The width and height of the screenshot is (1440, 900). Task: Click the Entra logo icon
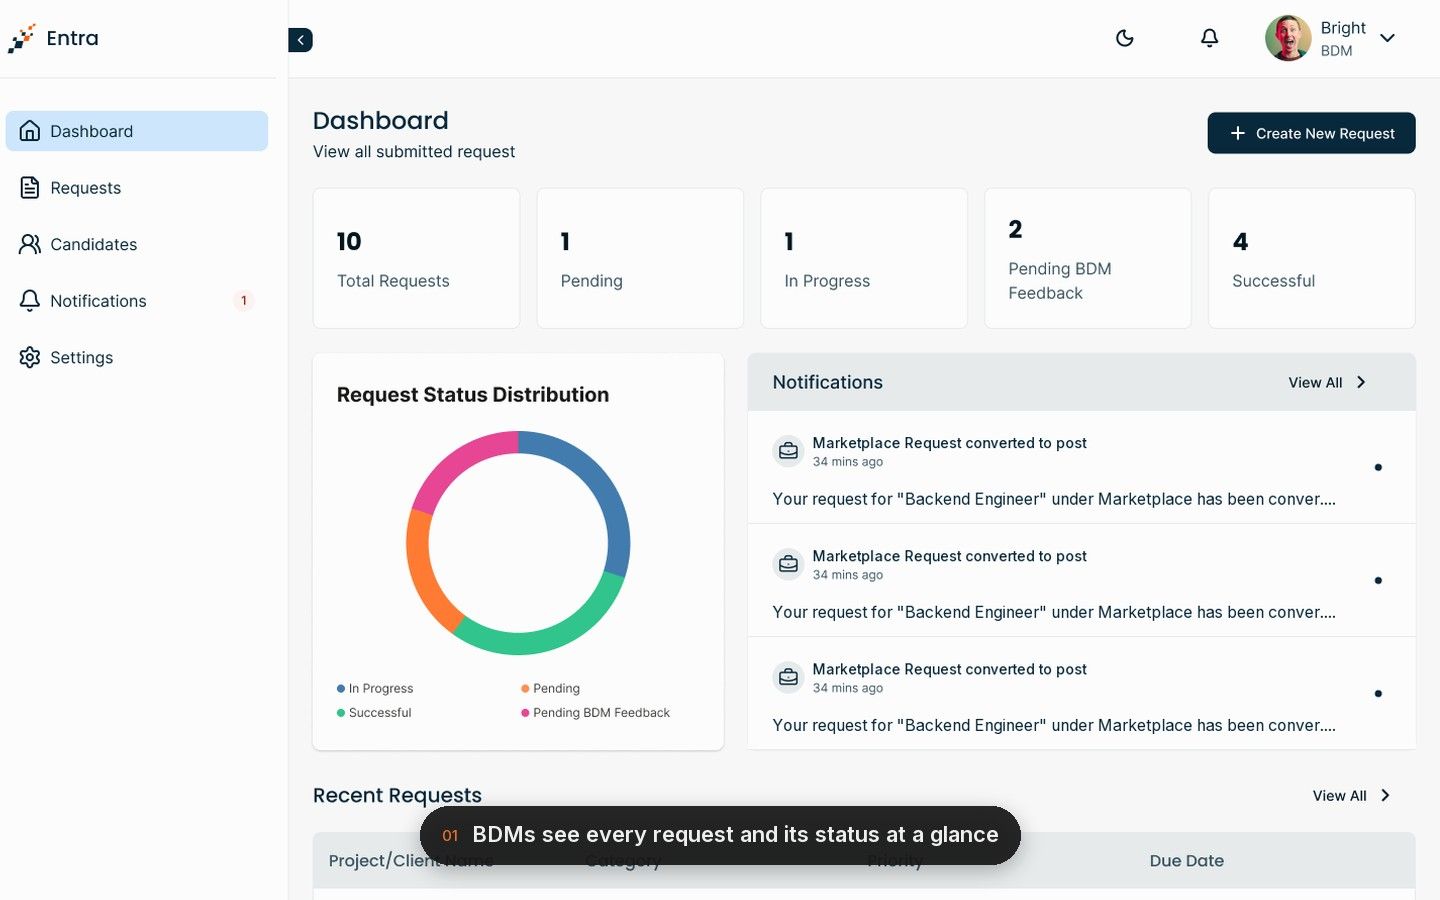pyautogui.click(x=21, y=38)
